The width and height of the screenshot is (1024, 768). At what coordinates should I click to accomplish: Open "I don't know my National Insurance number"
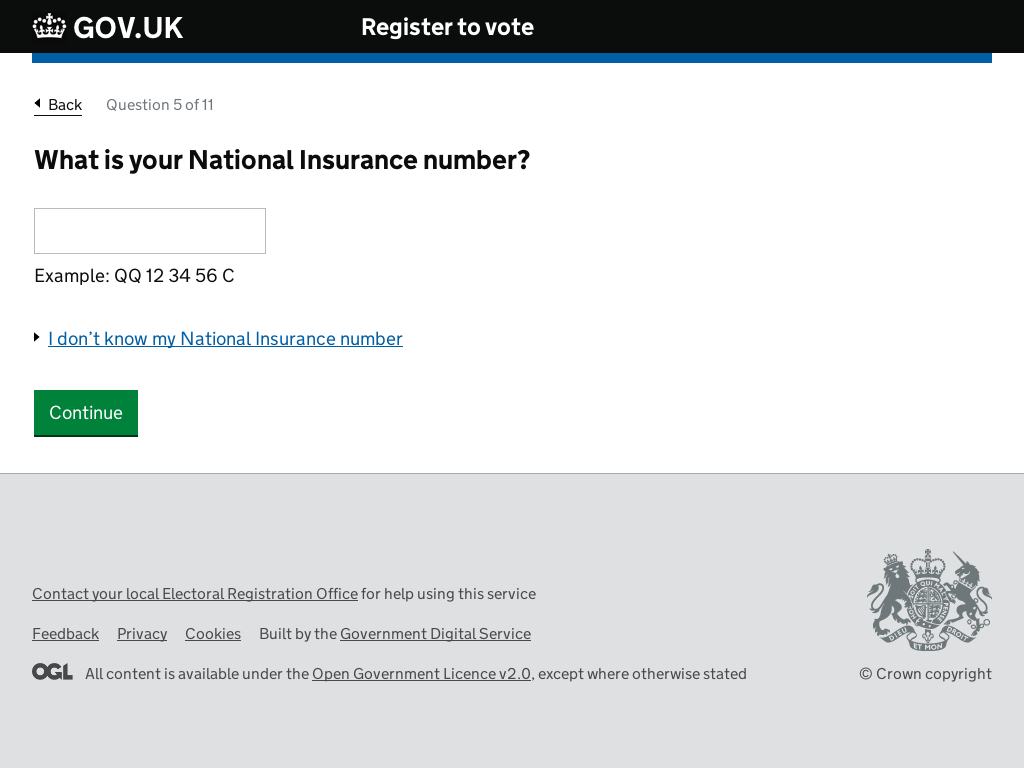pos(225,339)
